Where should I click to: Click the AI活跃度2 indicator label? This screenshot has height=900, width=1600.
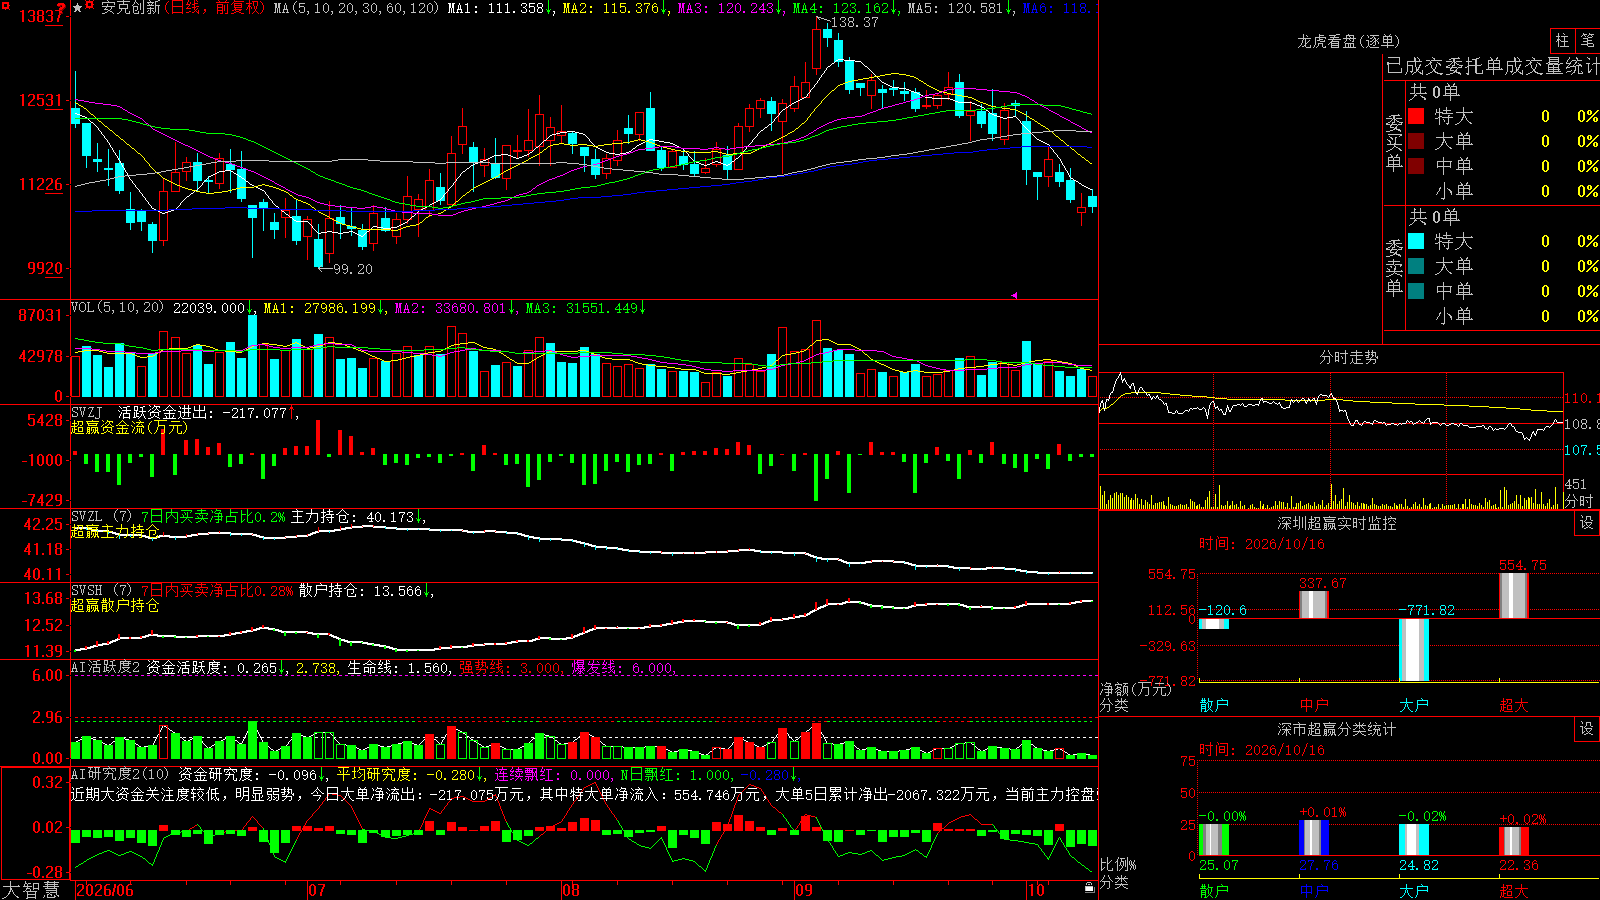(x=106, y=667)
